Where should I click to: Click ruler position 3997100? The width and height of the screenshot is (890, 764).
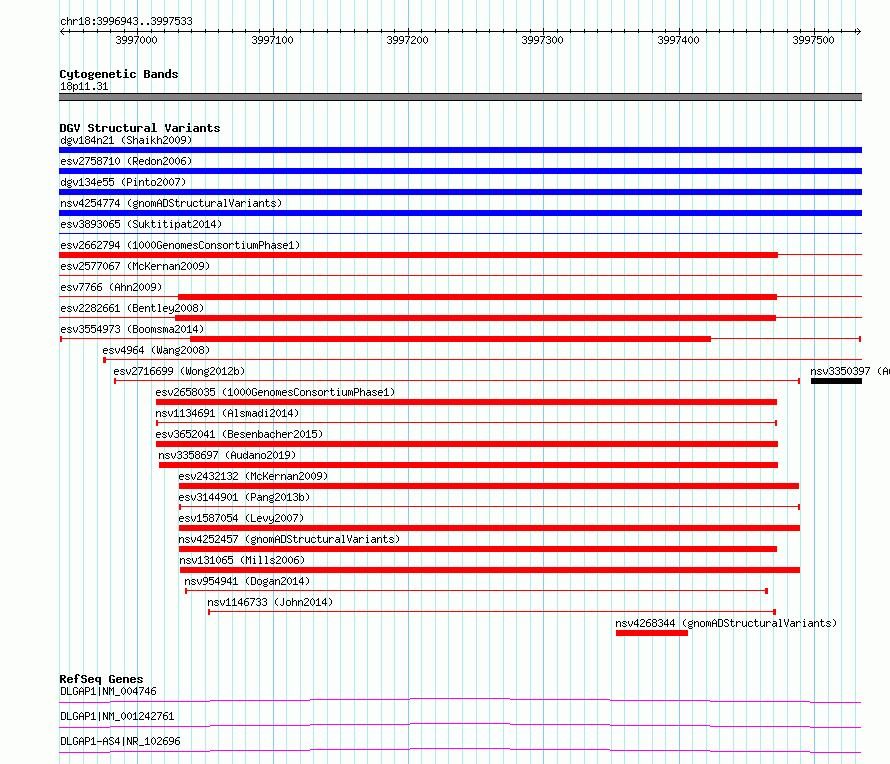[x=272, y=40]
